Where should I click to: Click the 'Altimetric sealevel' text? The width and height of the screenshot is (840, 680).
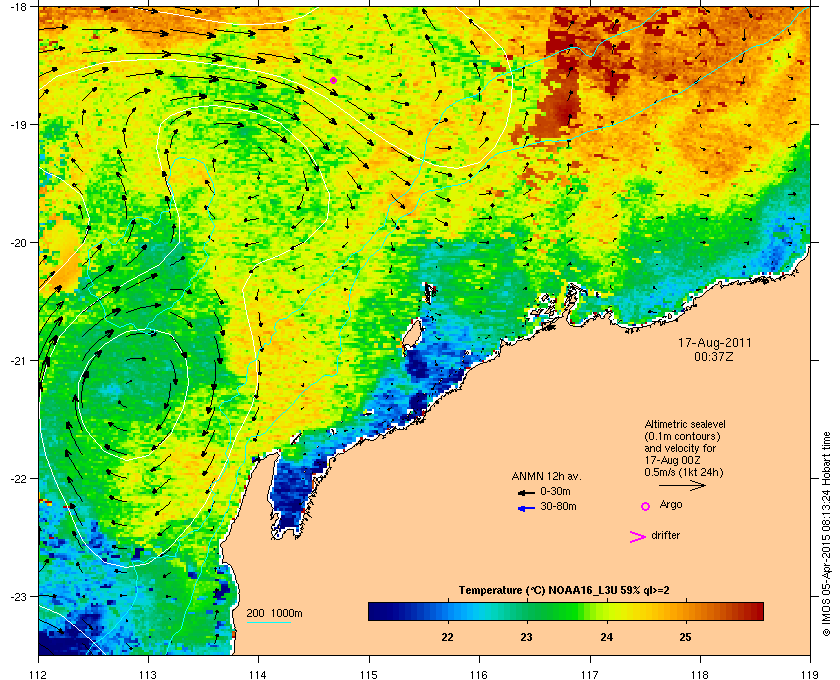[x=685, y=424]
